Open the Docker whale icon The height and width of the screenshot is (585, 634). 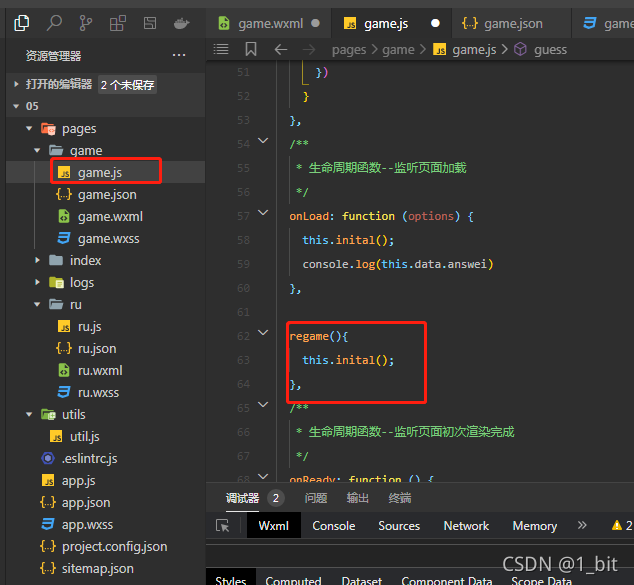[181, 23]
